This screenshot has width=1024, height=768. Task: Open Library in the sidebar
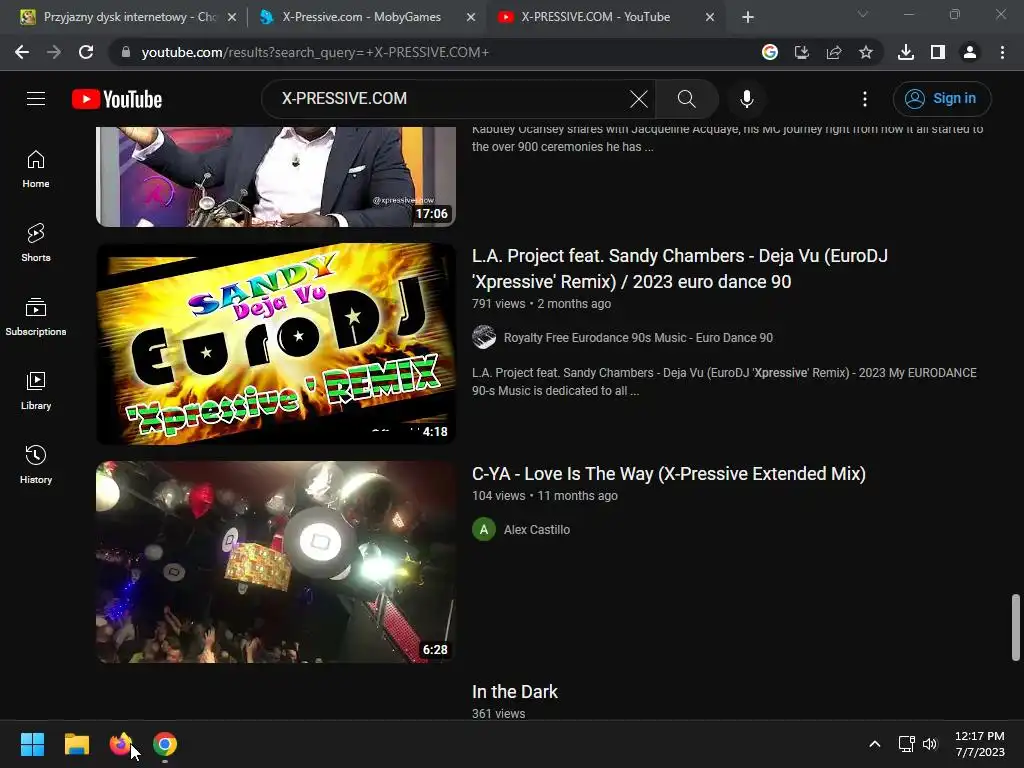point(36,391)
